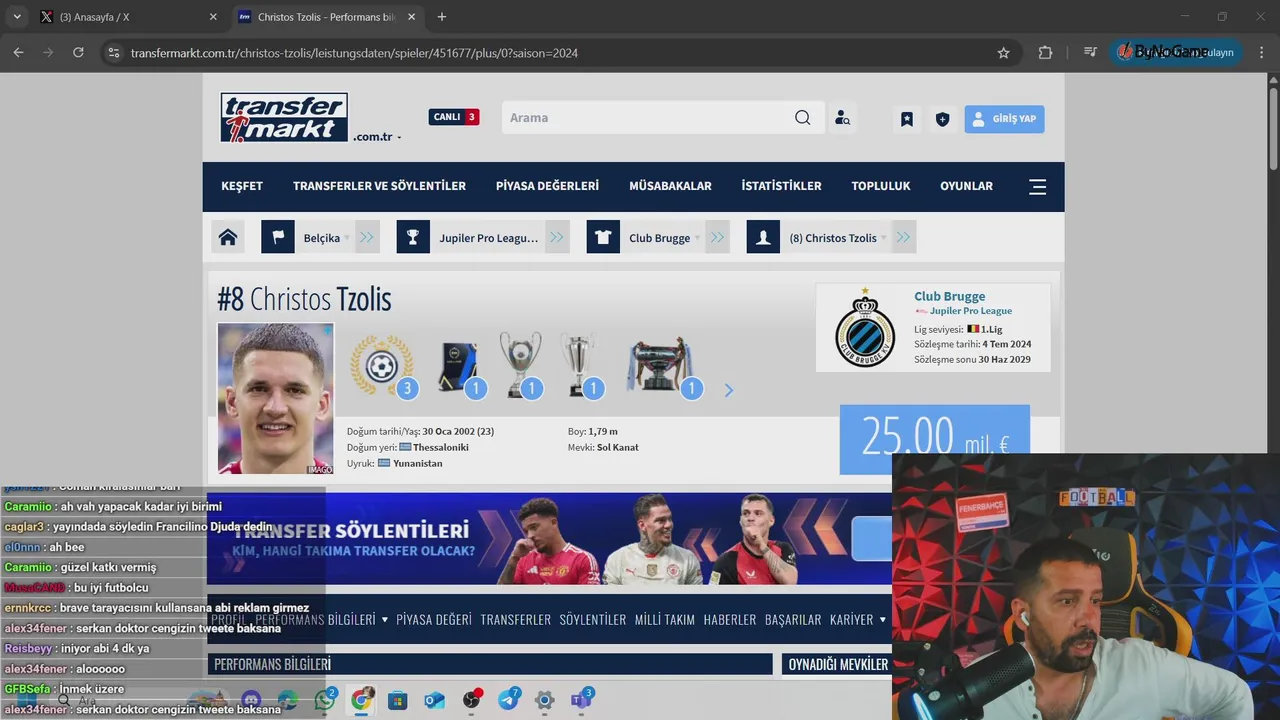Open the Milli Takım player tab
The image size is (1280, 720).
click(665, 620)
